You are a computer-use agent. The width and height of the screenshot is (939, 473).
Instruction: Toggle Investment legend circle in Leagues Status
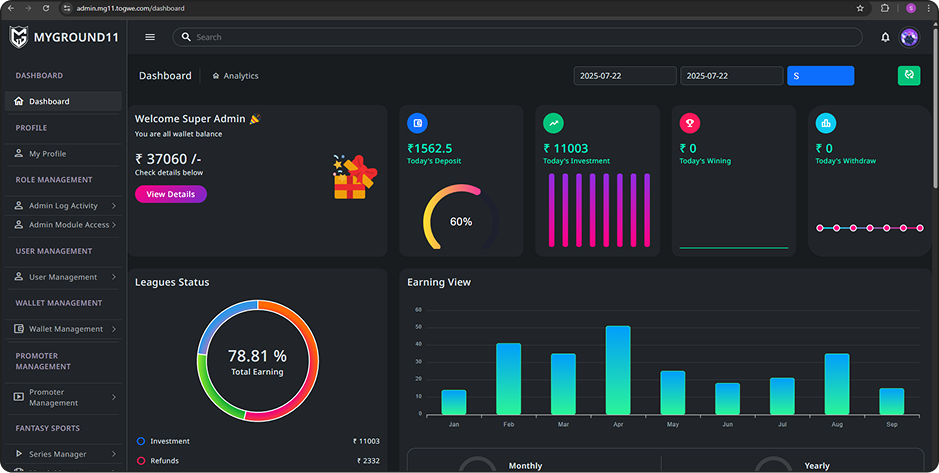pyautogui.click(x=141, y=441)
